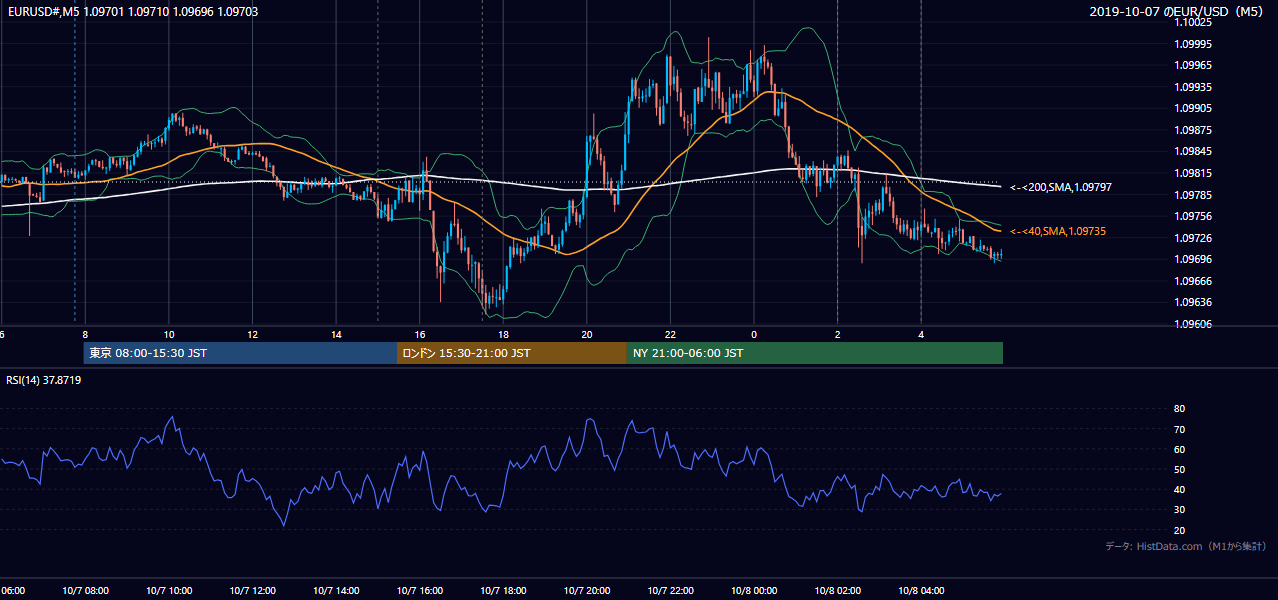Click hour 22 on price chart axis
This screenshot has height=600, width=1278.
tap(671, 334)
